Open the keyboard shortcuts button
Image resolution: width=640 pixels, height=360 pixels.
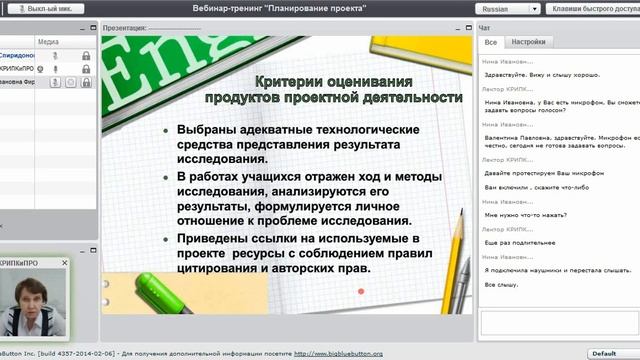593,9
